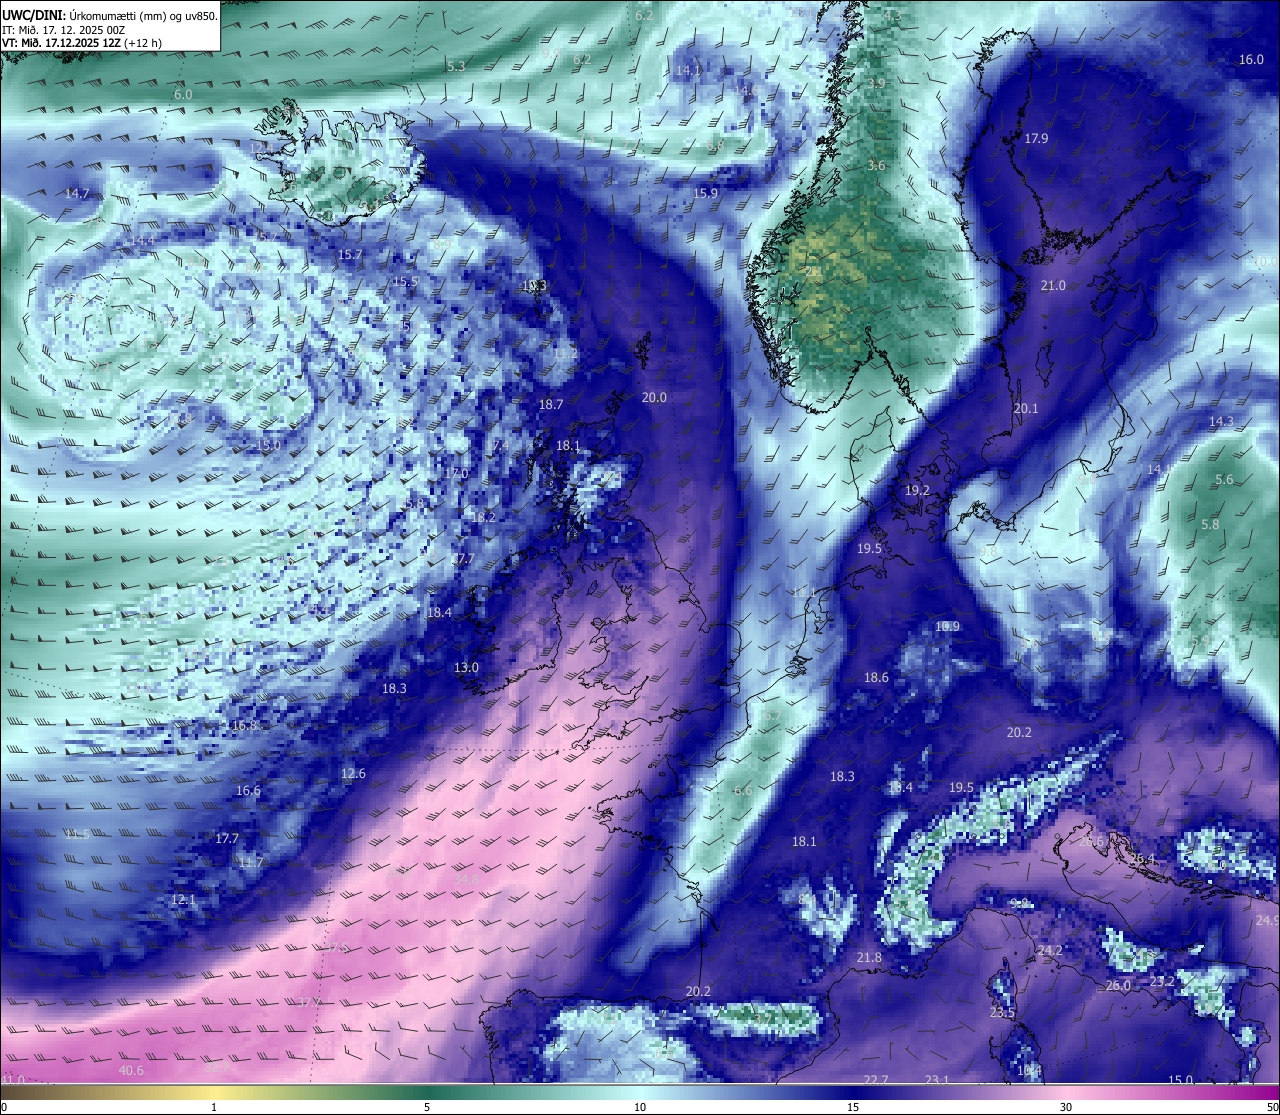The width and height of the screenshot is (1280, 1115).
Task: Click the 12.6 value on the map
Action: (353, 773)
